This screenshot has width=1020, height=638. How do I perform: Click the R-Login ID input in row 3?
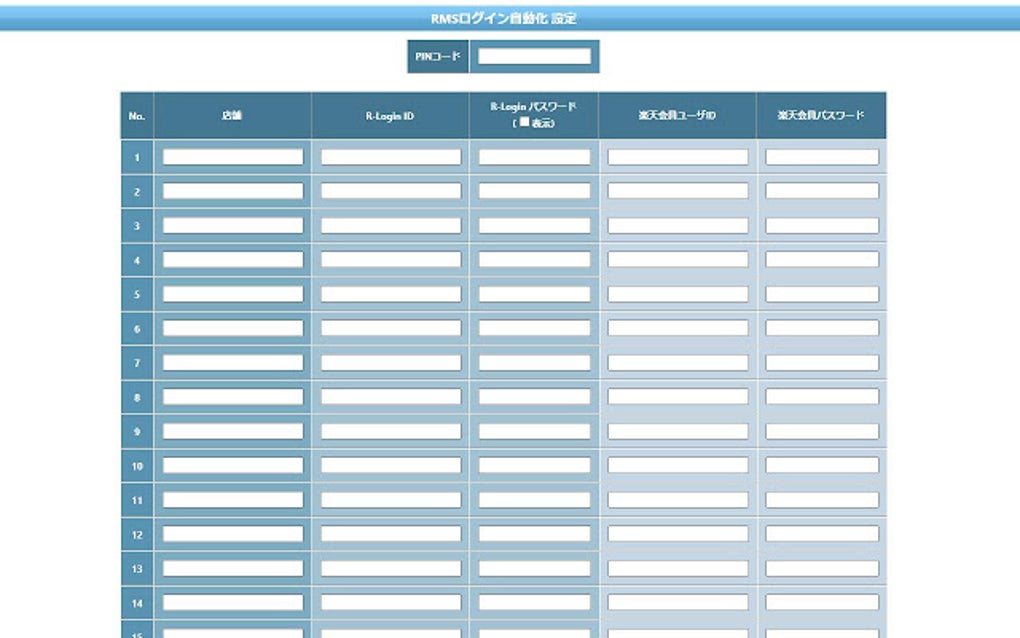[x=391, y=226]
